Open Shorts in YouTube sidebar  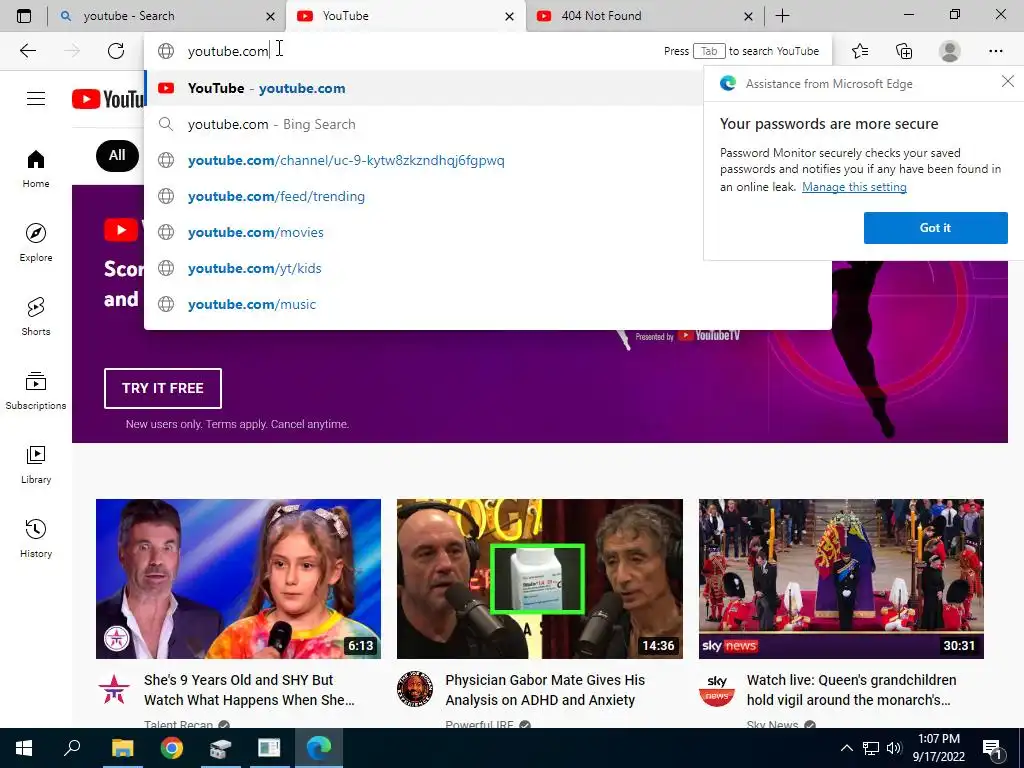(36, 316)
